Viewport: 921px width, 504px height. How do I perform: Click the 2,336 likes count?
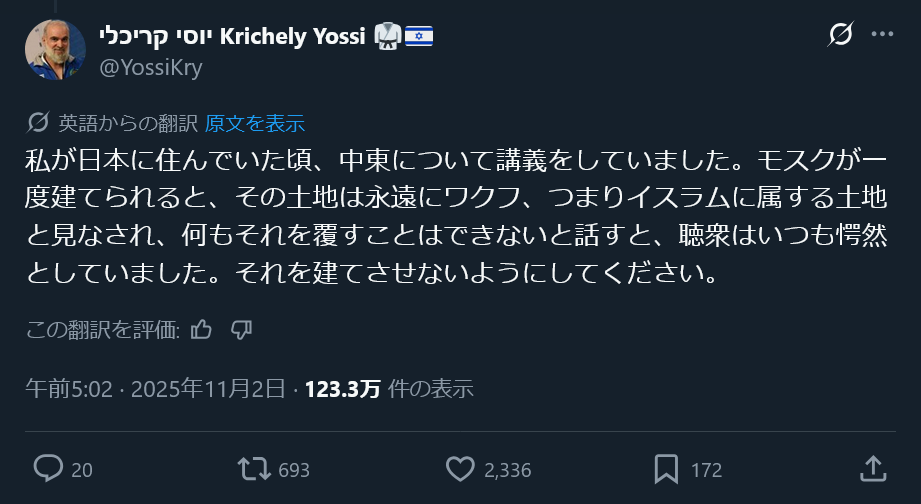click(x=507, y=469)
